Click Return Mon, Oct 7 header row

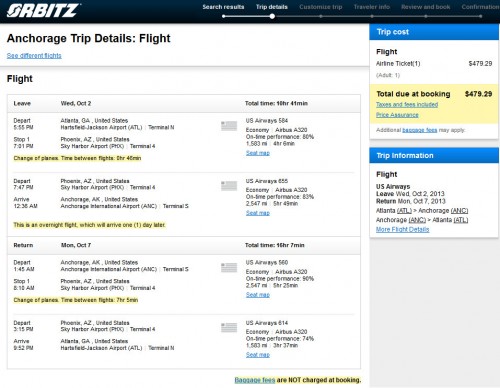[x=184, y=245]
